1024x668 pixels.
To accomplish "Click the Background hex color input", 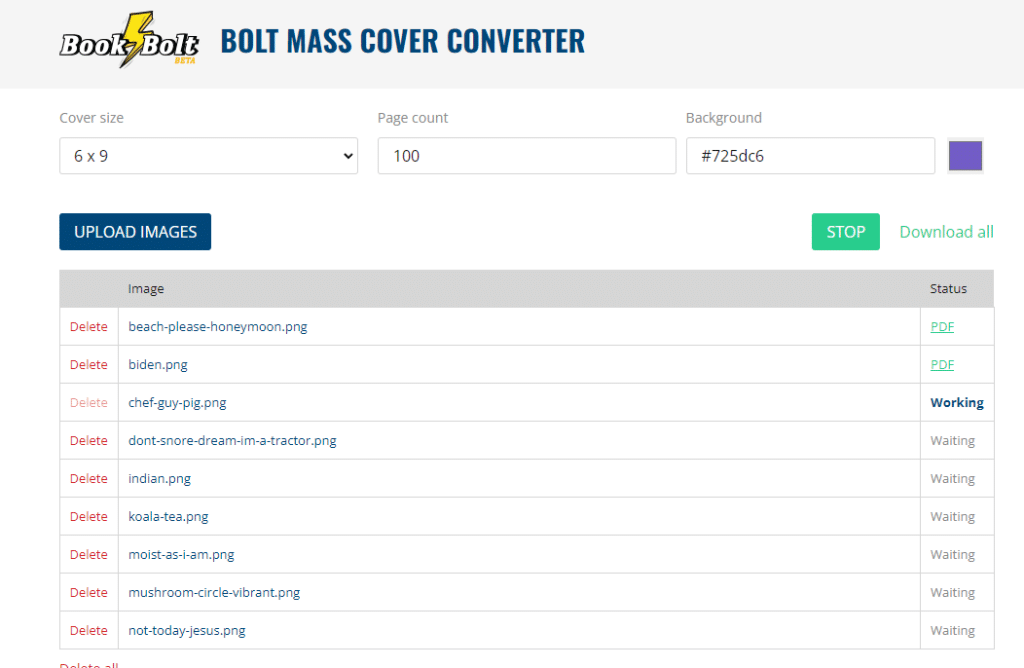I will pyautogui.click(x=810, y=156).
